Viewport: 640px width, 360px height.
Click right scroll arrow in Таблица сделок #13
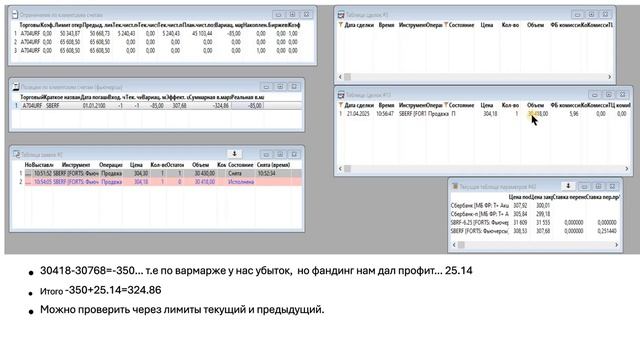627,168
